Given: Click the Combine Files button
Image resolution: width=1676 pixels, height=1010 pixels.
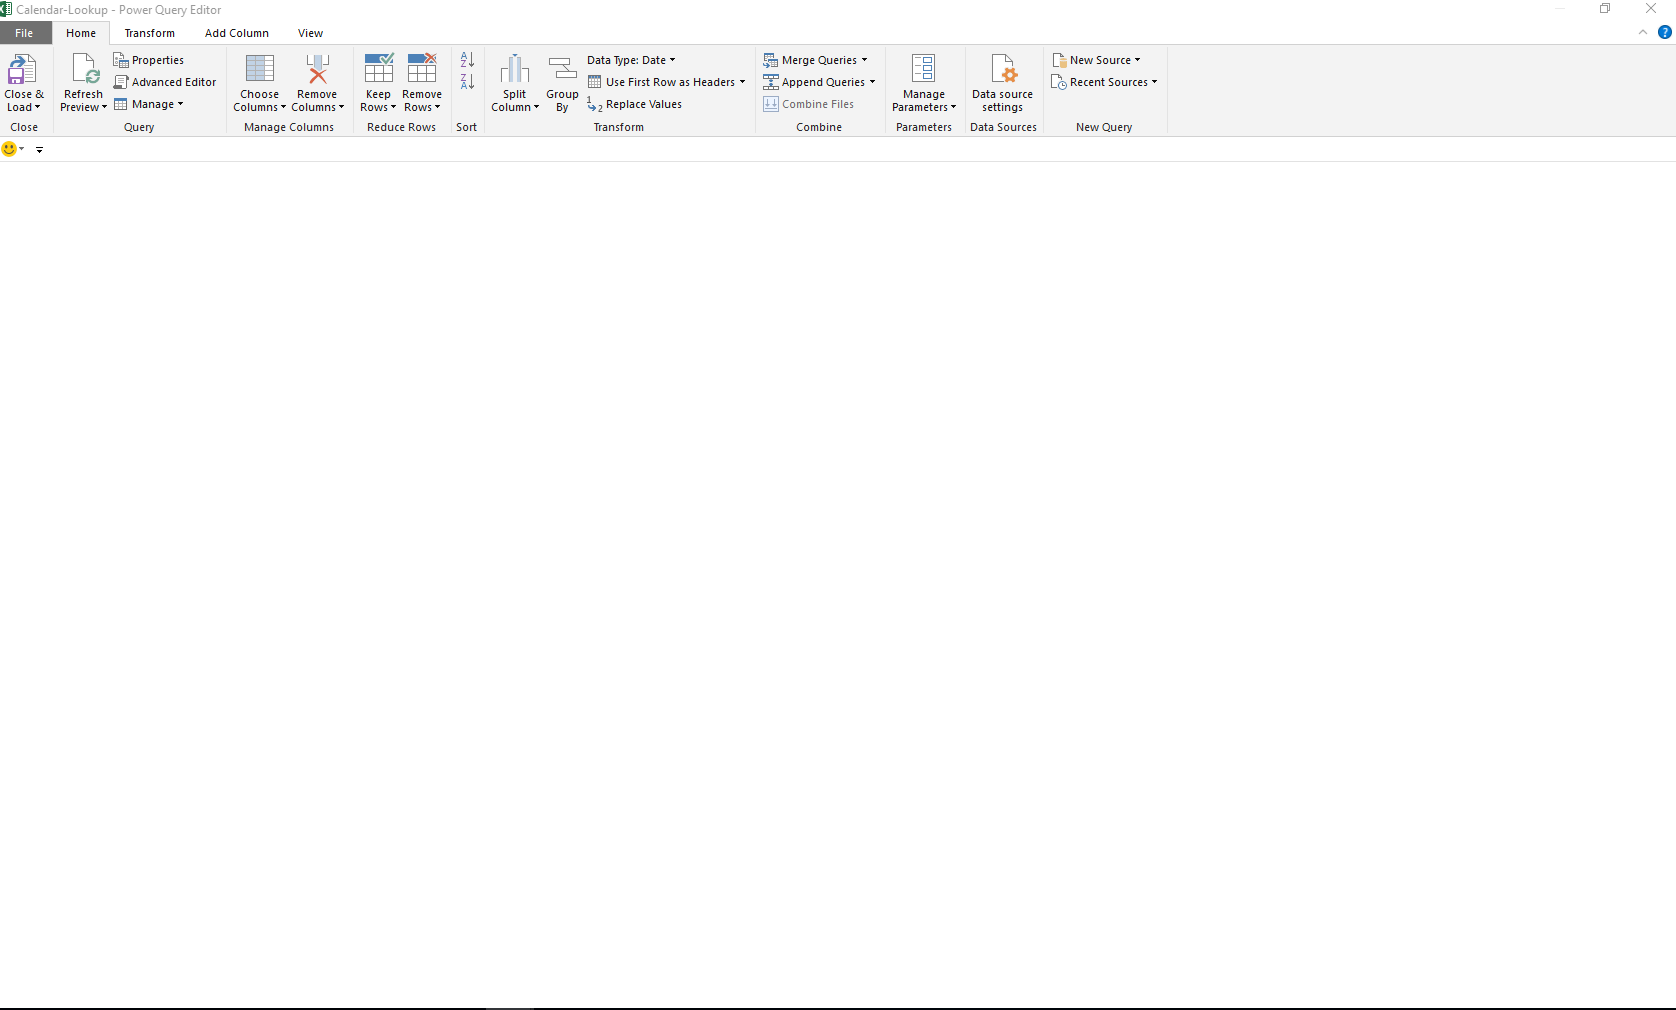Looking at the screenshot, I should [809, 104].
